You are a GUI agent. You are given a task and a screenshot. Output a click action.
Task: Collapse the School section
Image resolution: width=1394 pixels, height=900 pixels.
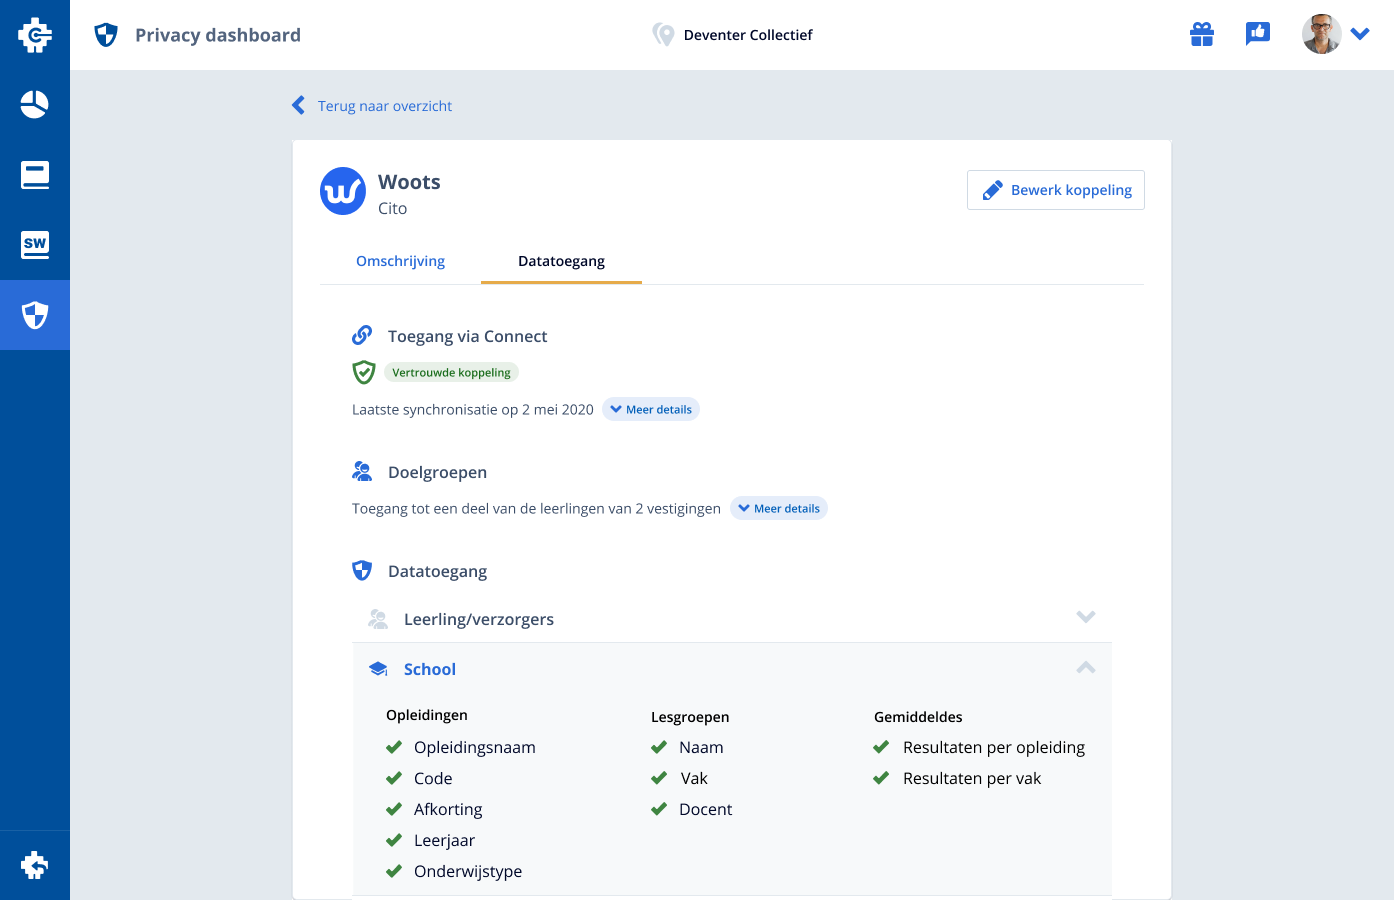point(1085,668)
